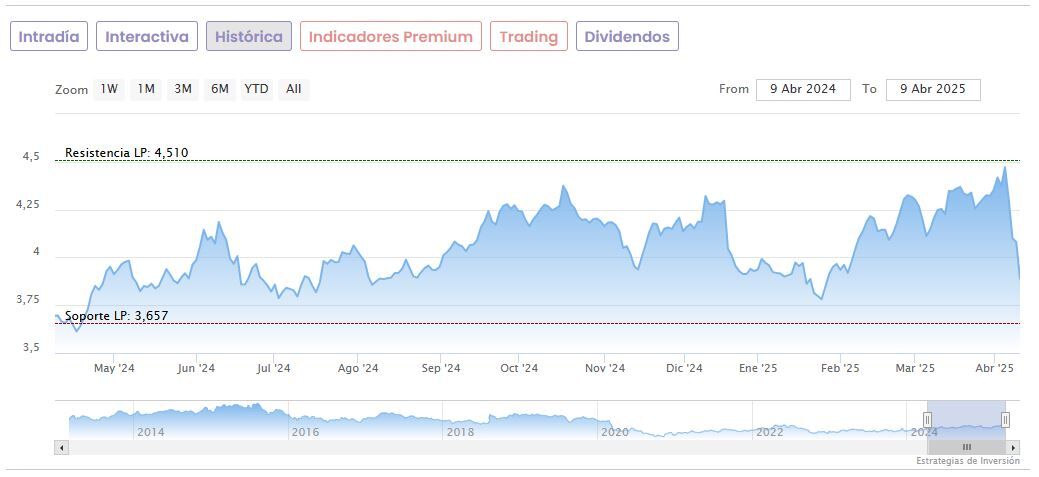This screenshot has width=1039, height=477.
Task: Open the Indicadores Premium tab
Action: click(x=390, y=37)
